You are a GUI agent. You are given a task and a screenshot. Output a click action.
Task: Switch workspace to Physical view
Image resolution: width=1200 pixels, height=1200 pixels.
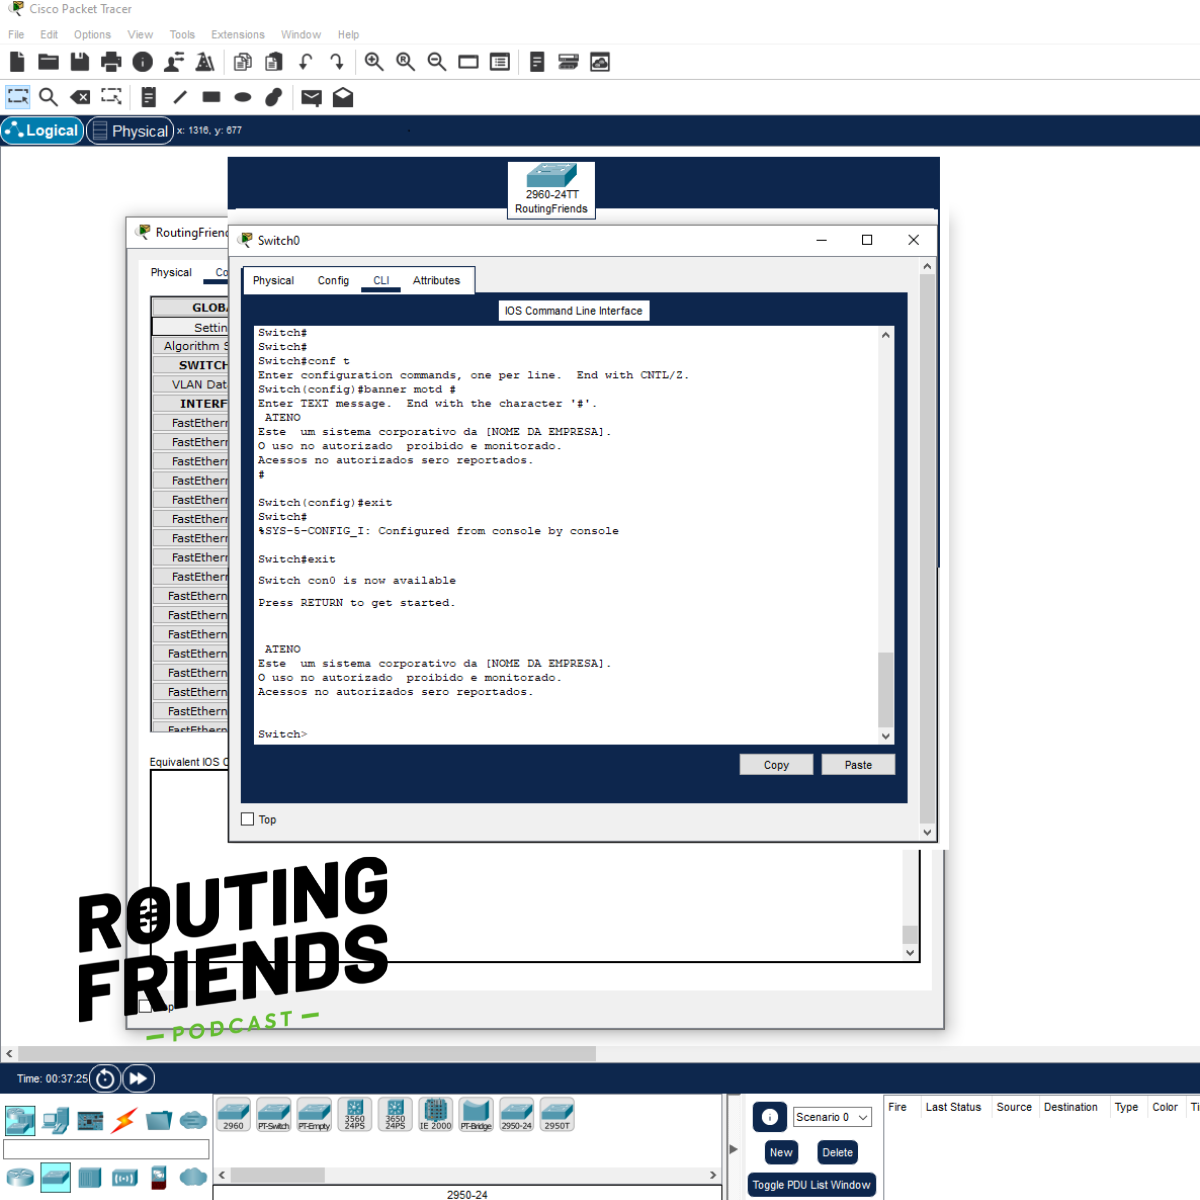pyautogui.click(x=130, y=130)
